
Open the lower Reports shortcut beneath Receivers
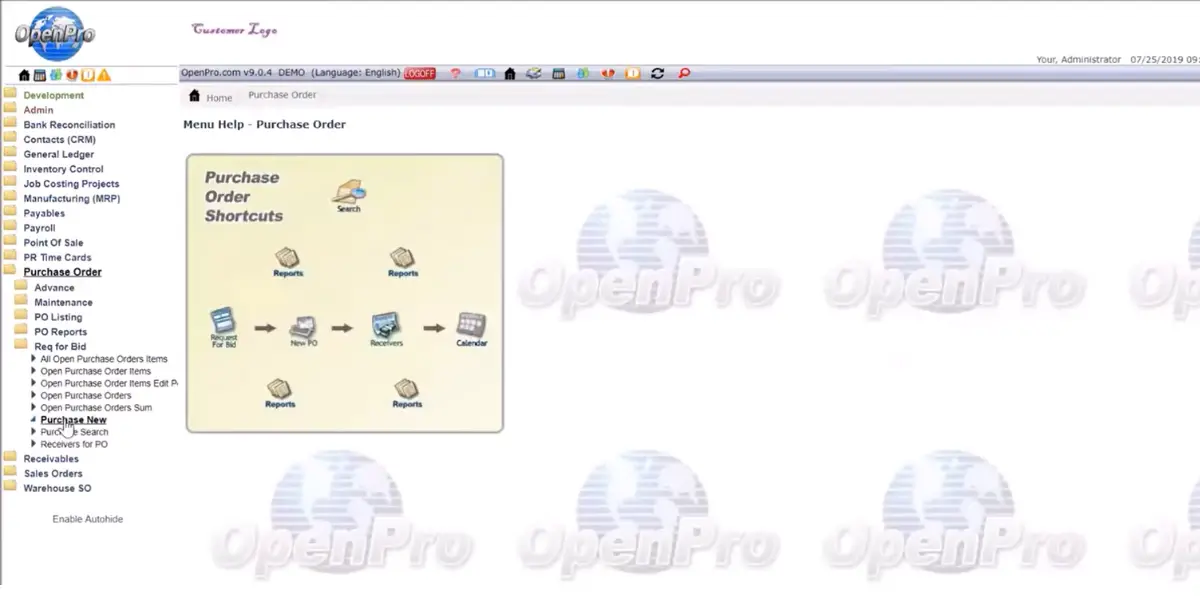point(407,394)
